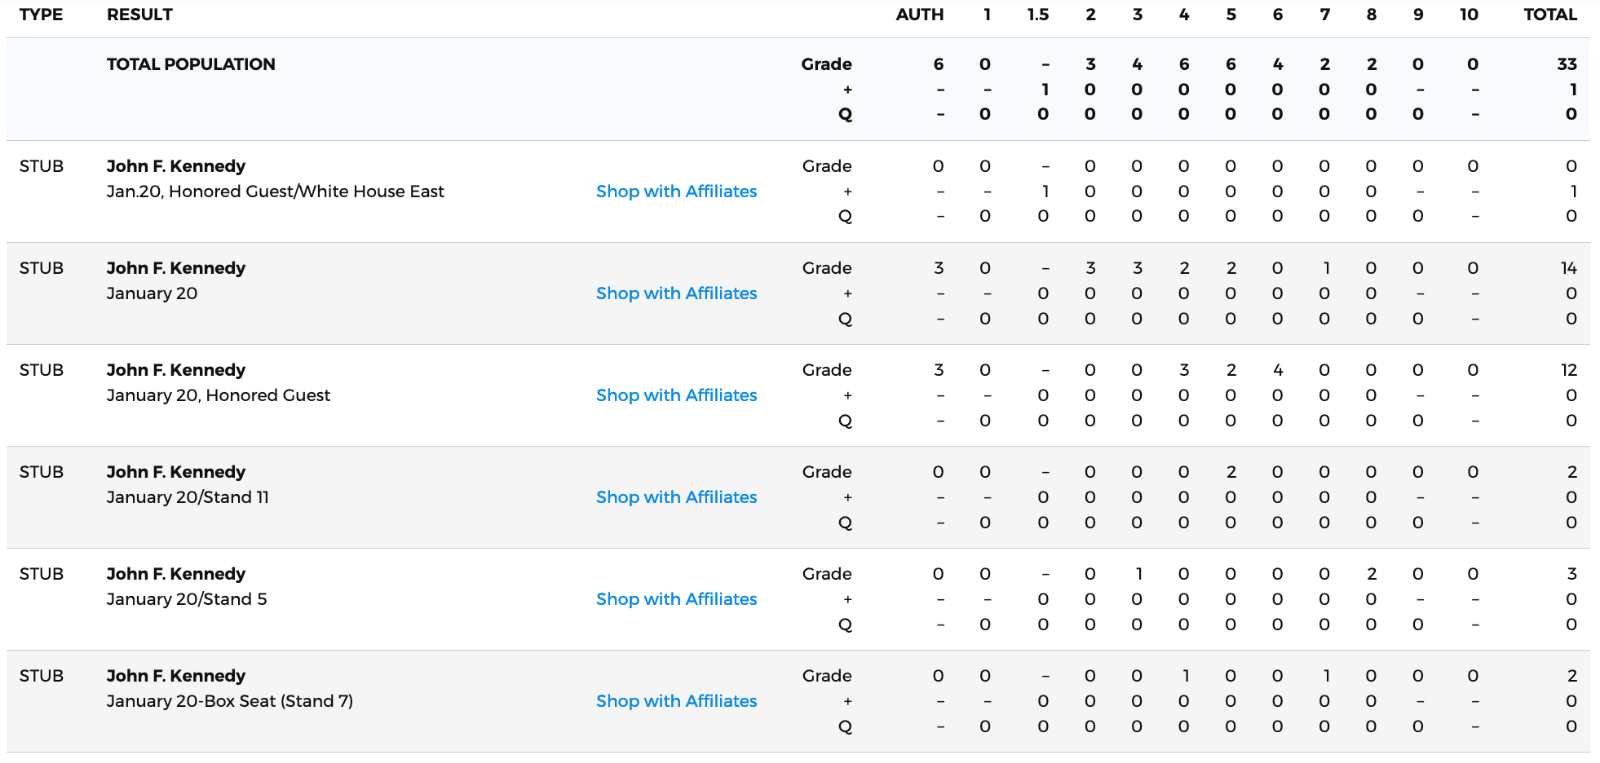
Task: Open Shop with Affiliates for January 20, Honored Guest
Action: (676, 395)
